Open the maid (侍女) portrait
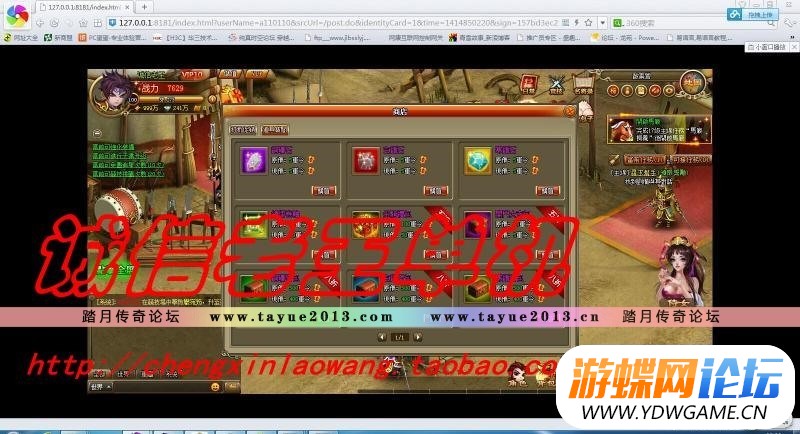The image size is (800, 434). (x=681, y=273)
